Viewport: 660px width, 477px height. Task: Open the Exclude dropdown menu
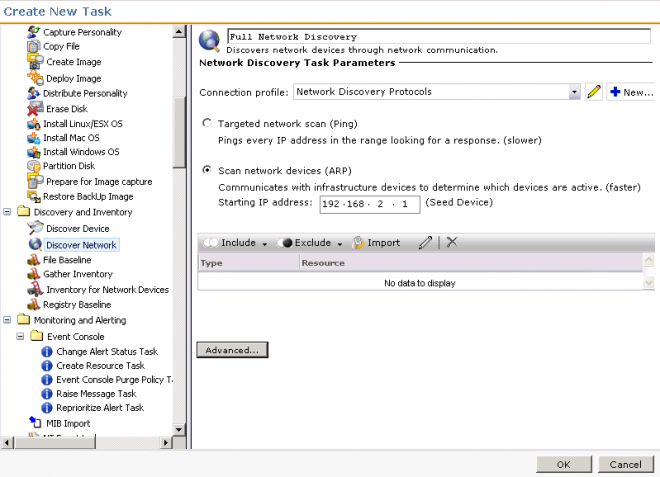tap(340, 244)
